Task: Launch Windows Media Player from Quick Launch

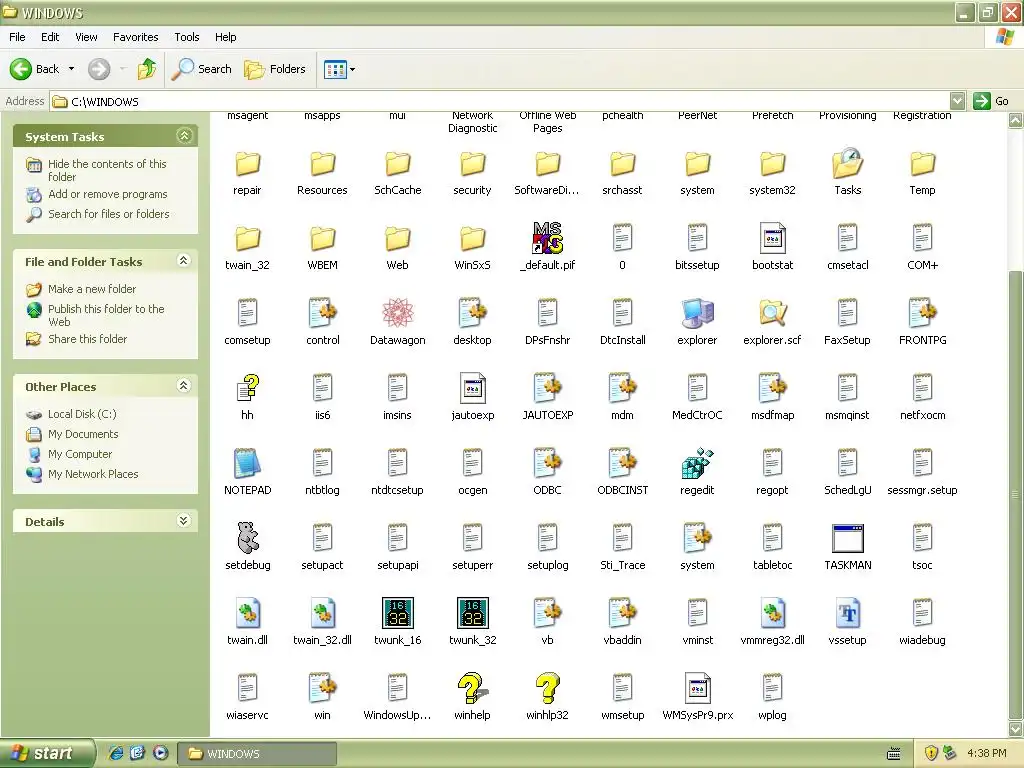Action: [161, 754]
